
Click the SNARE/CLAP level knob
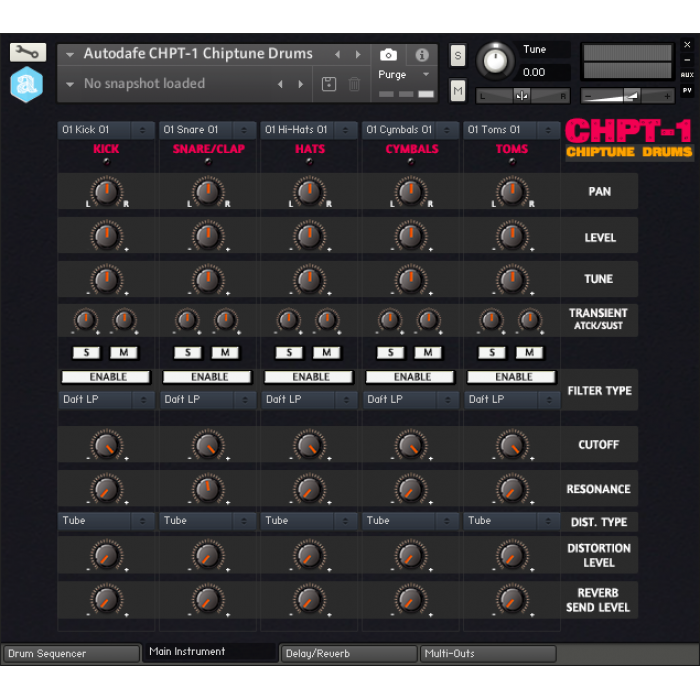208,235
